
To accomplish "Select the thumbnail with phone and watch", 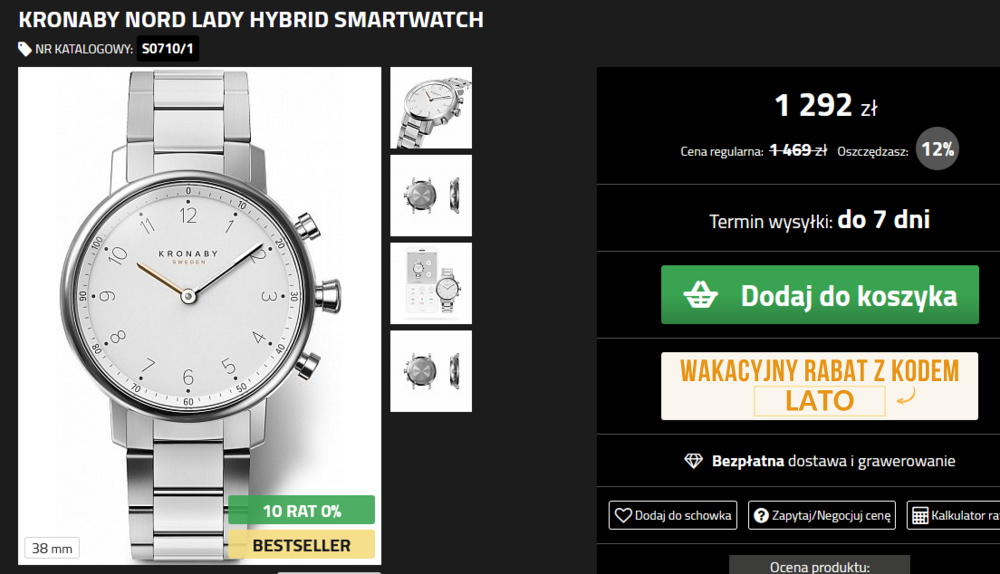I will [x=431, y=283].
